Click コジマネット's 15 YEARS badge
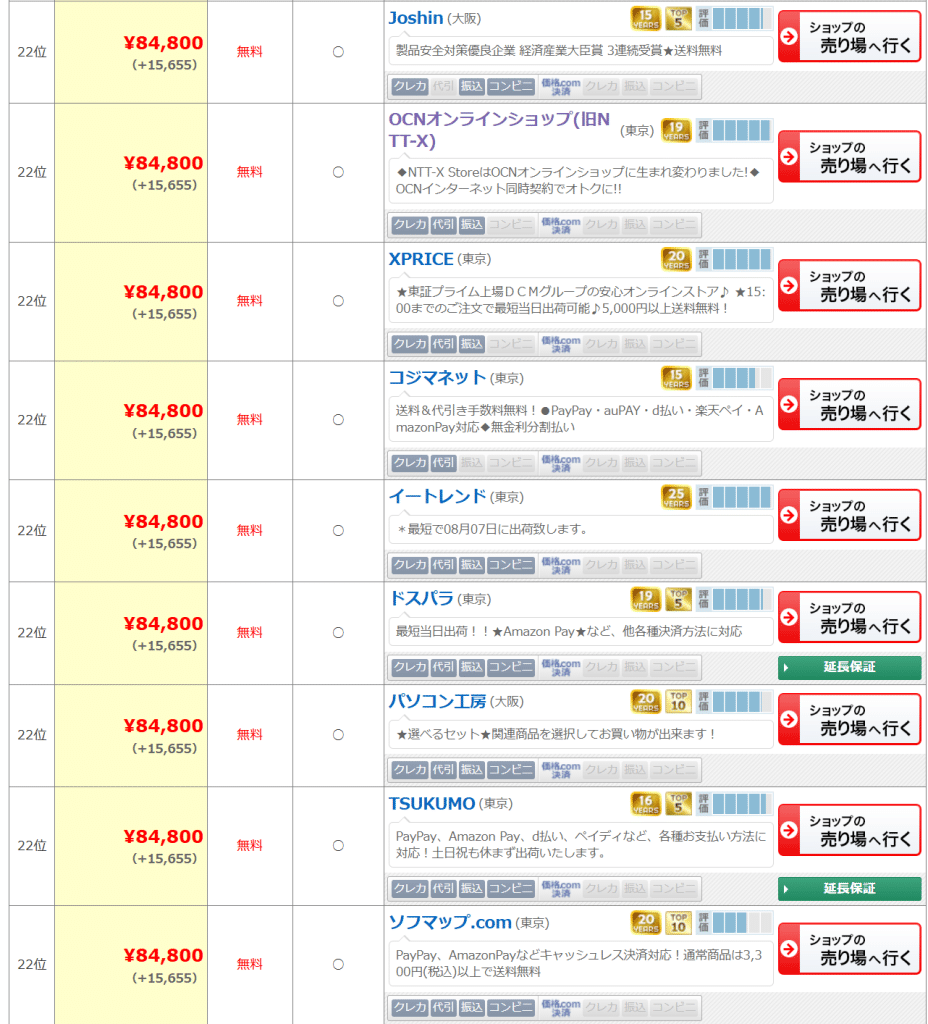The image size is (928, 1024). 676,378
